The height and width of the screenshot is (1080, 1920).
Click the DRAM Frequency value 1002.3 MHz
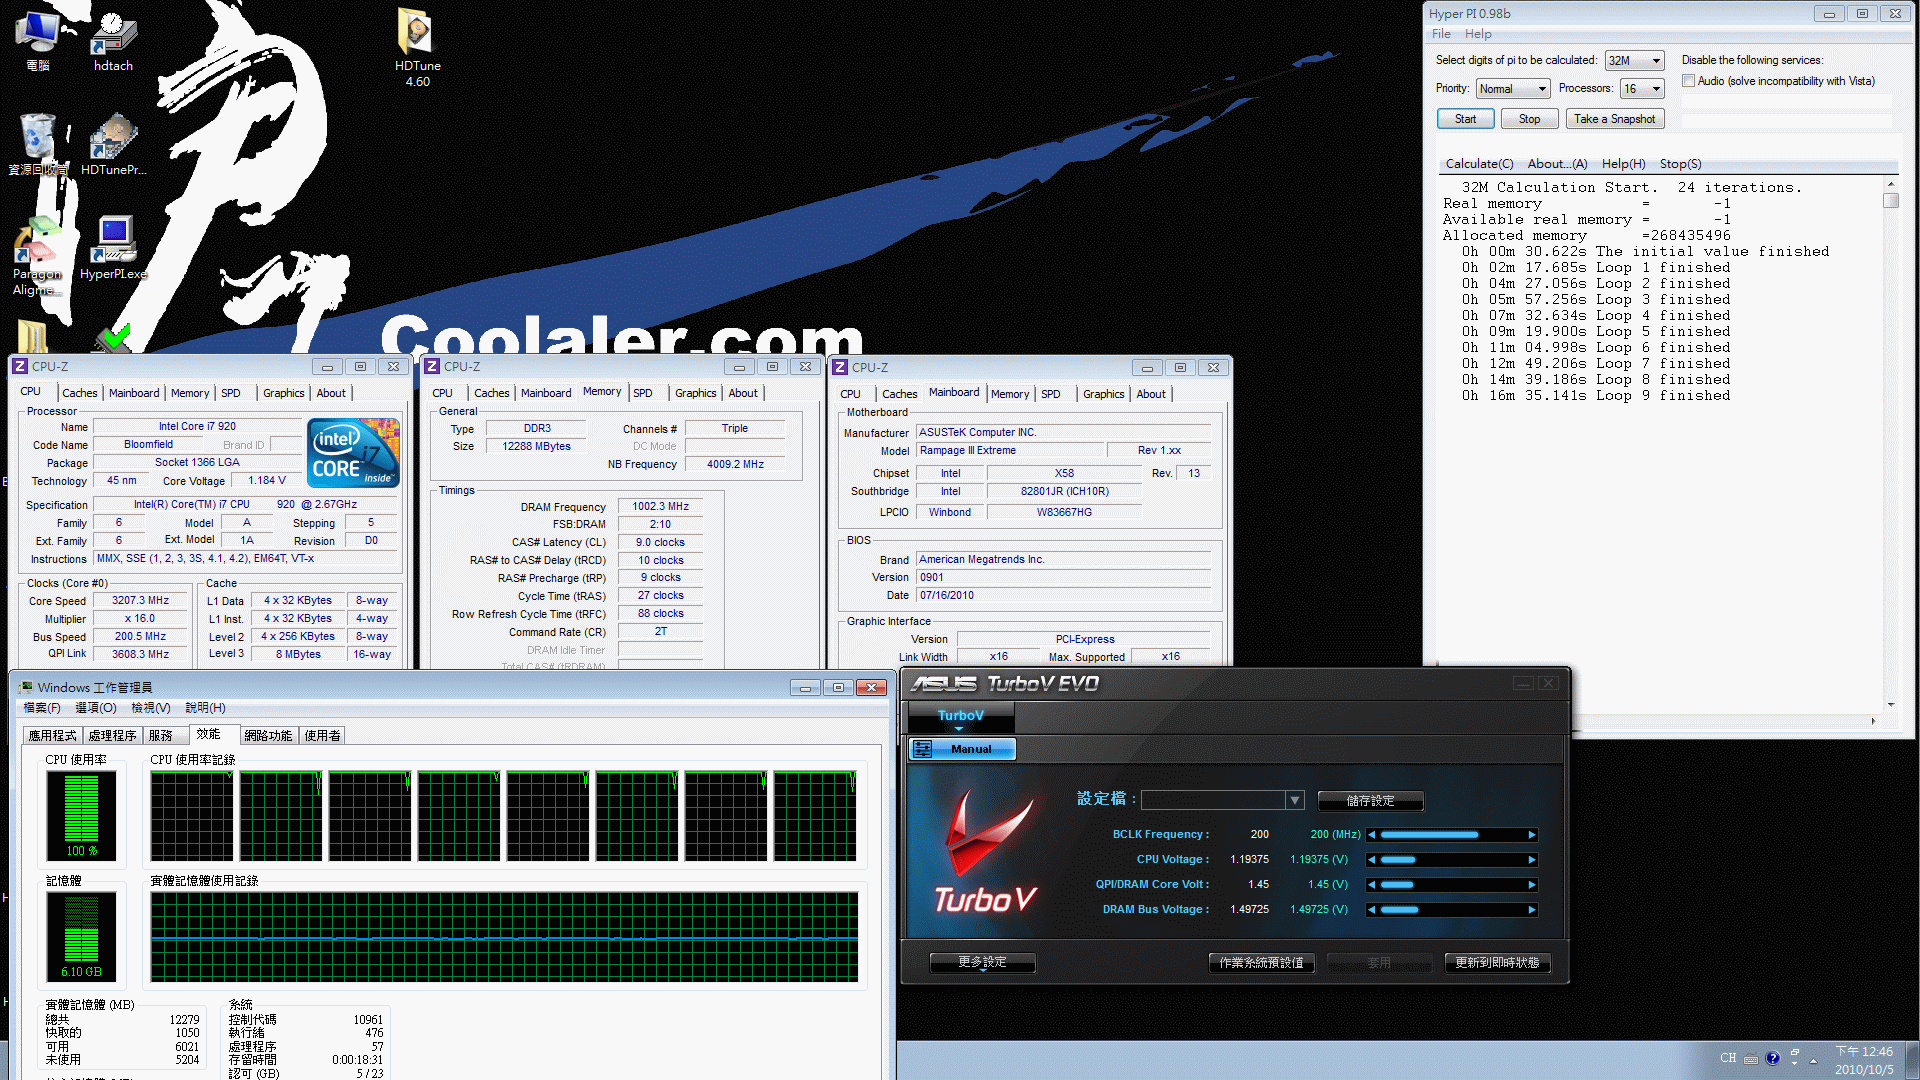click(x=660, y=507)
